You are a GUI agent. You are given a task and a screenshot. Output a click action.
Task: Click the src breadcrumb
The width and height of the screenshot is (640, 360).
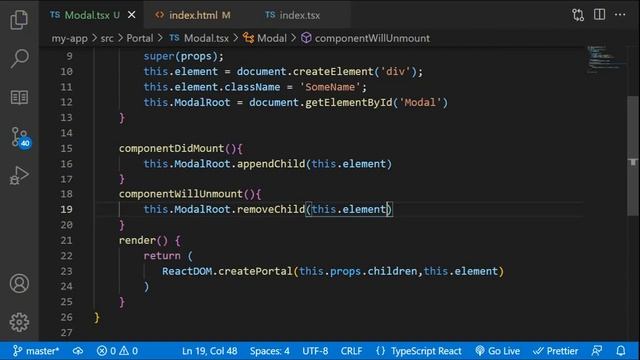[x=107, y=38]
